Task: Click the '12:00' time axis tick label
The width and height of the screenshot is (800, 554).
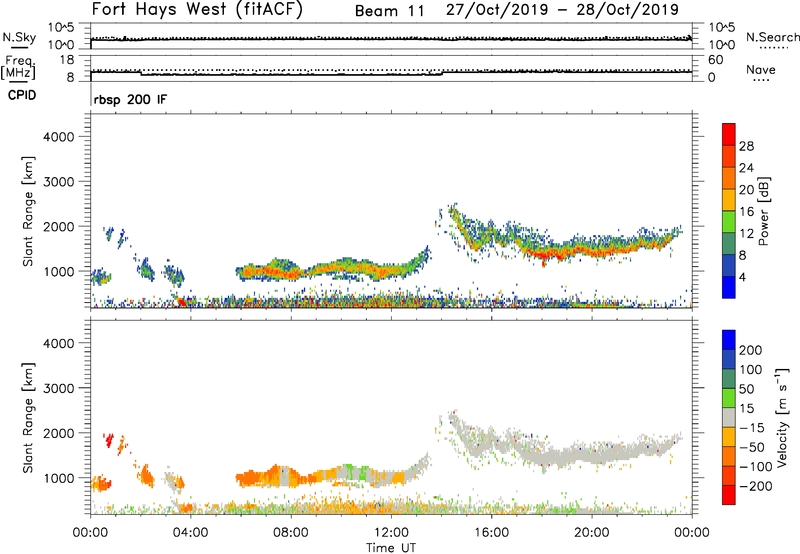Action: (x=391, y=533)
